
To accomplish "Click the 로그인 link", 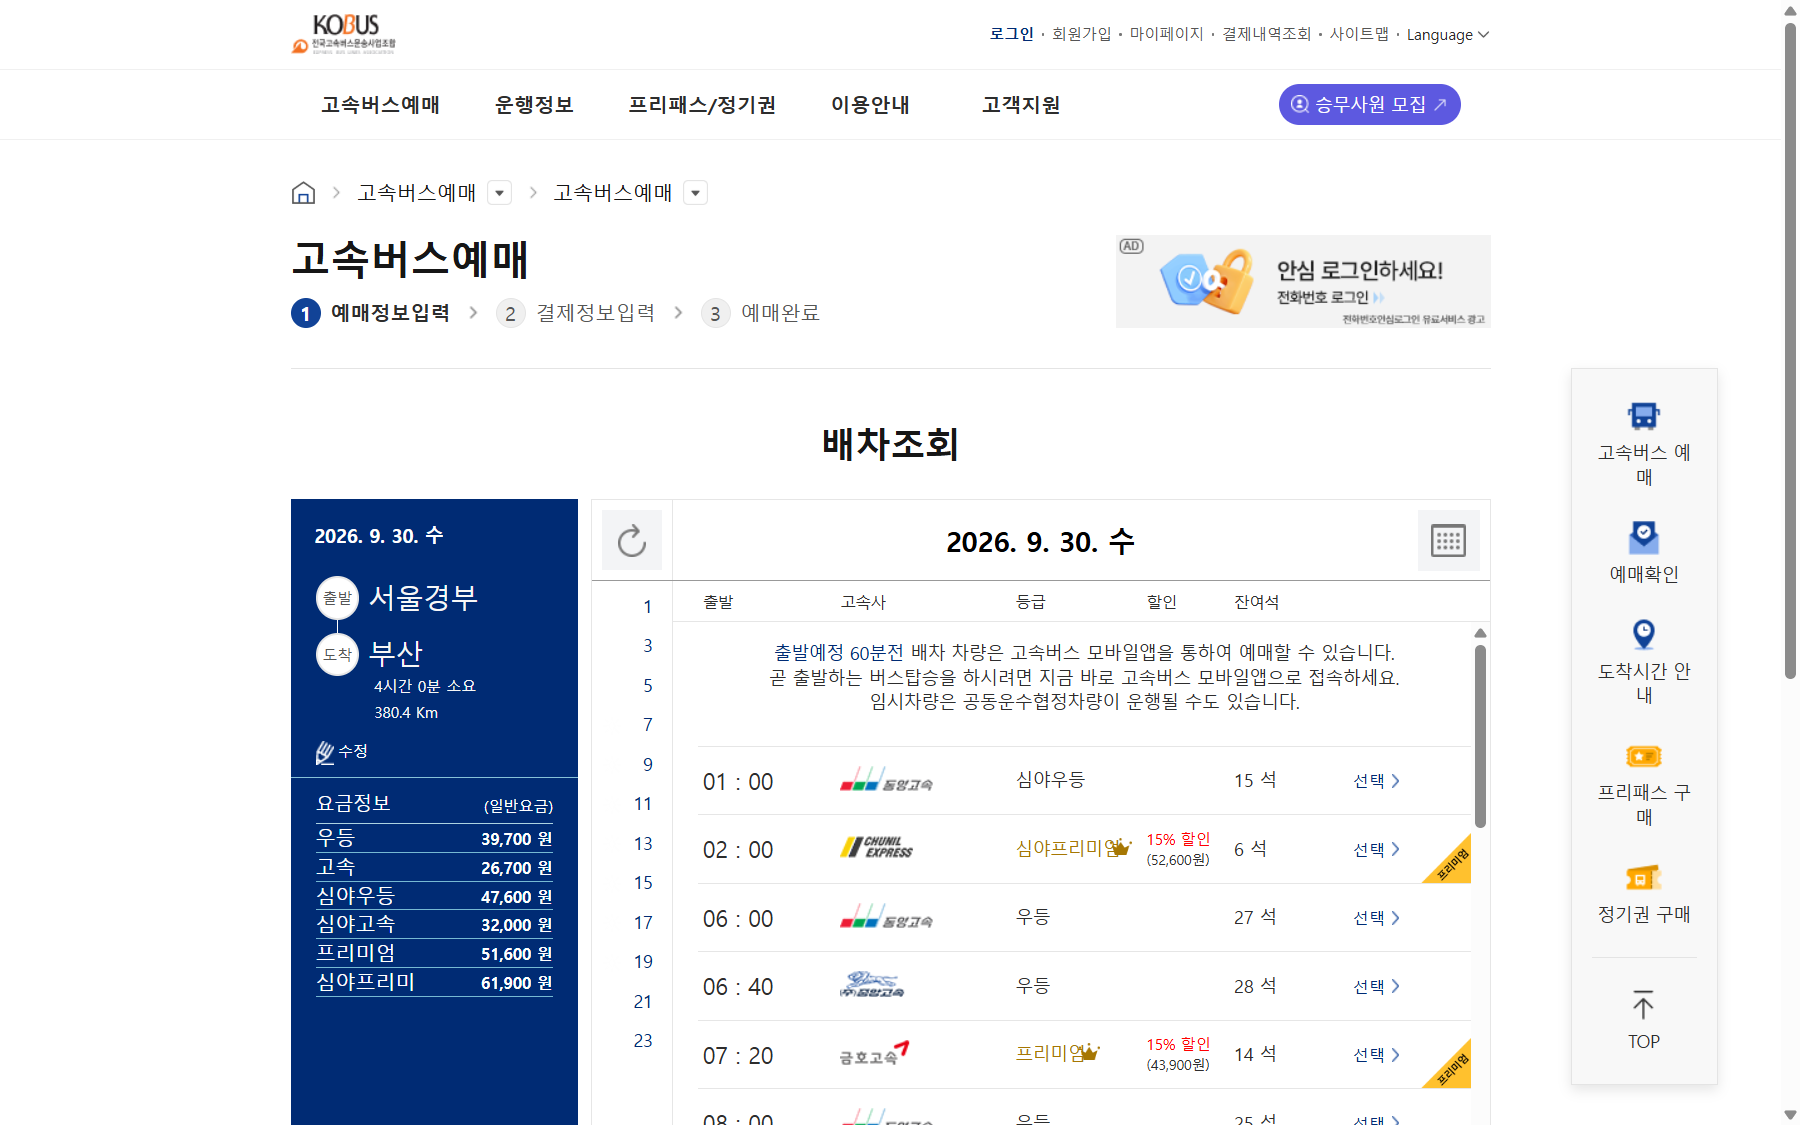I will tap(1011, 34).
